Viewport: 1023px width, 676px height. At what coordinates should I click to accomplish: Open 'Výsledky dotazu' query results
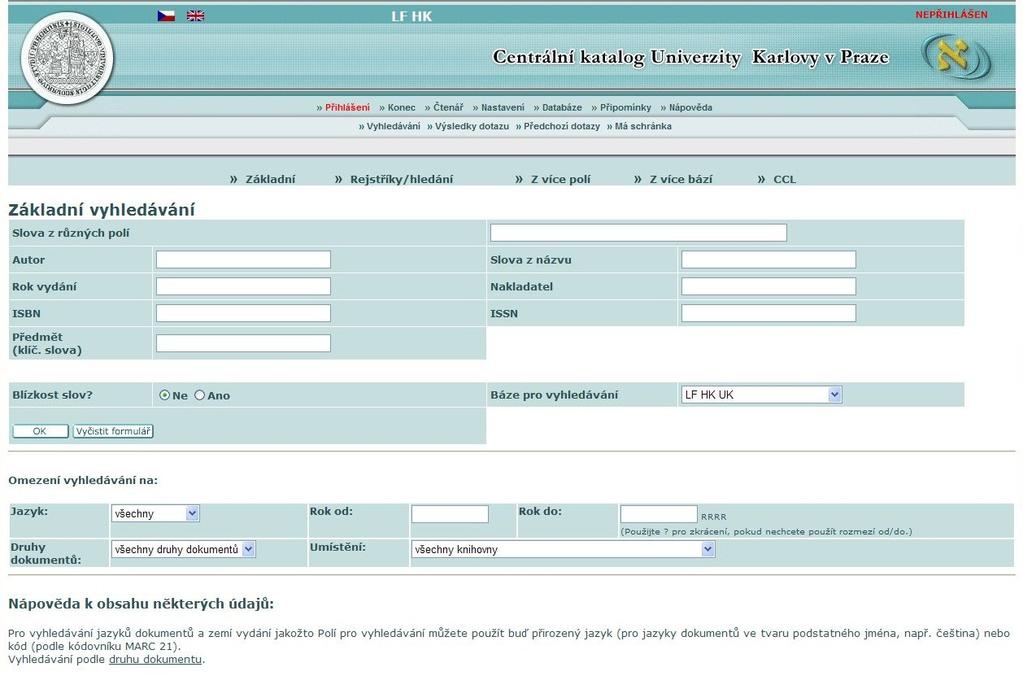point(472,127)
